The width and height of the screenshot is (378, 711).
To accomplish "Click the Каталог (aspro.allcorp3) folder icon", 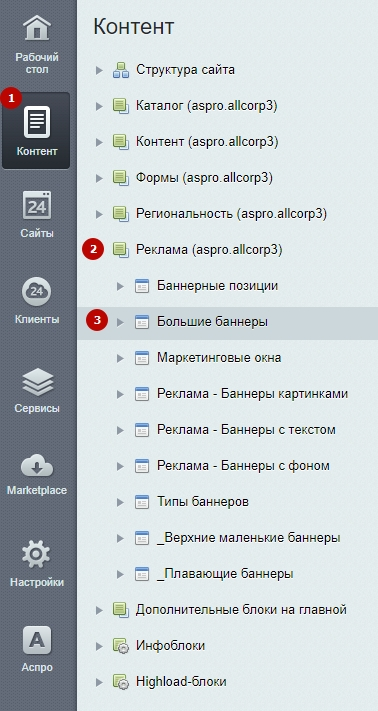I will click(x=121, y=107).
